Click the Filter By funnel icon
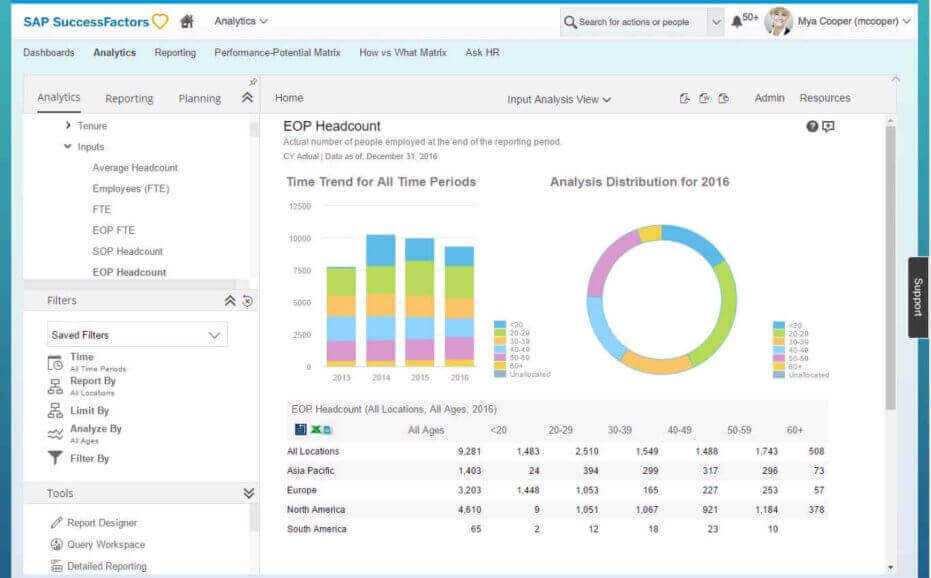The image size is (931, 578). [x=55, y=458]
